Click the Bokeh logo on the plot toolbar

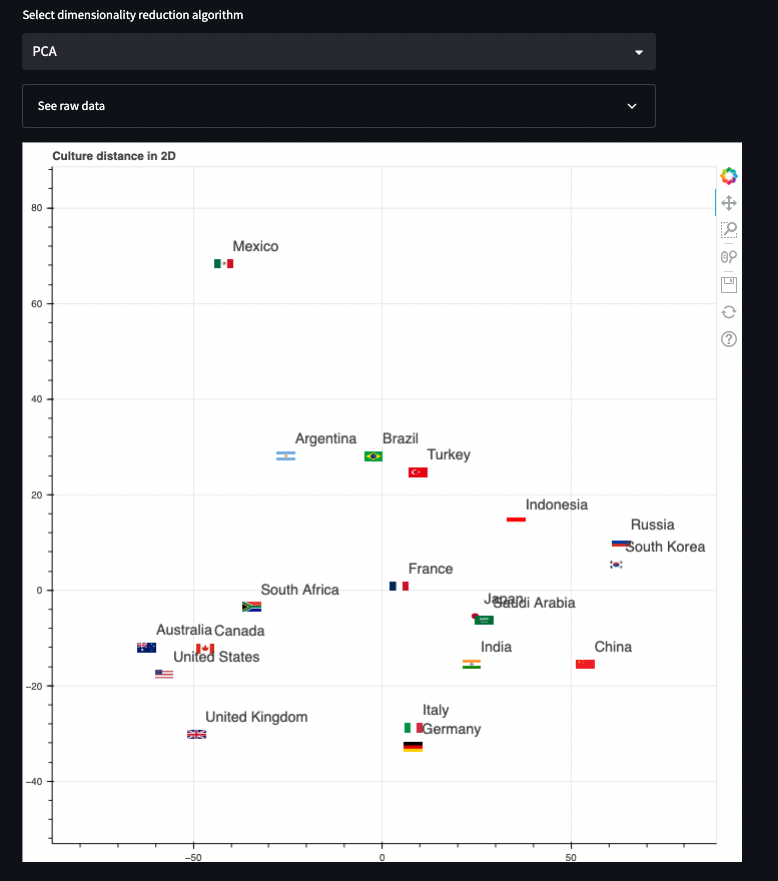(728, 175)
